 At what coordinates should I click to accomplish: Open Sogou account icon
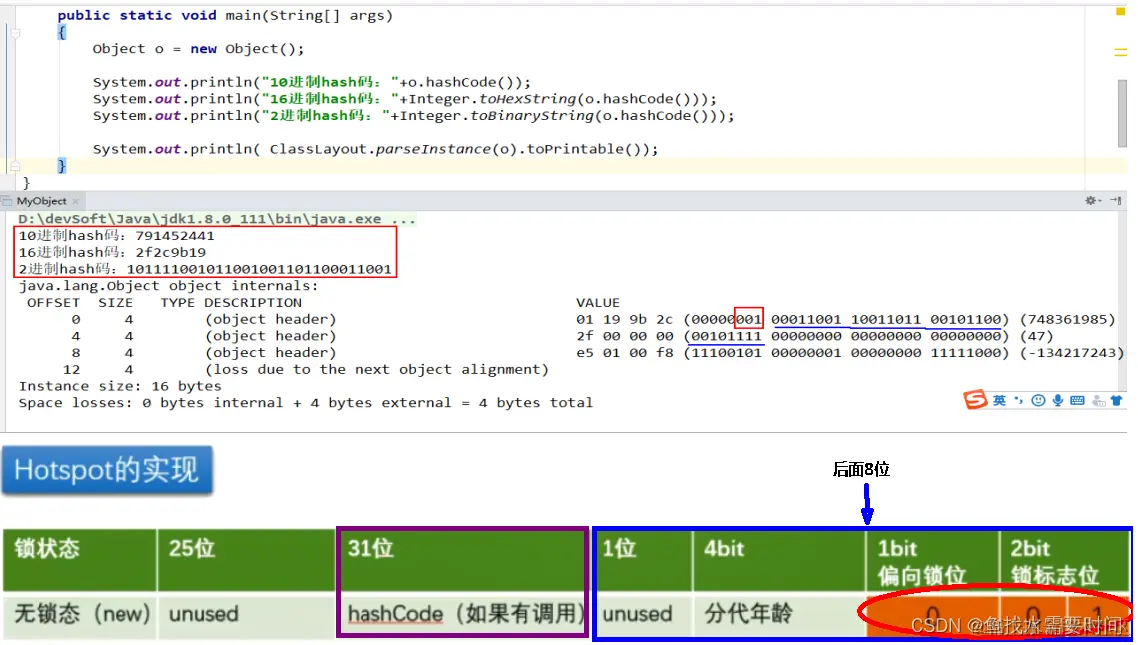[1099, 400]
